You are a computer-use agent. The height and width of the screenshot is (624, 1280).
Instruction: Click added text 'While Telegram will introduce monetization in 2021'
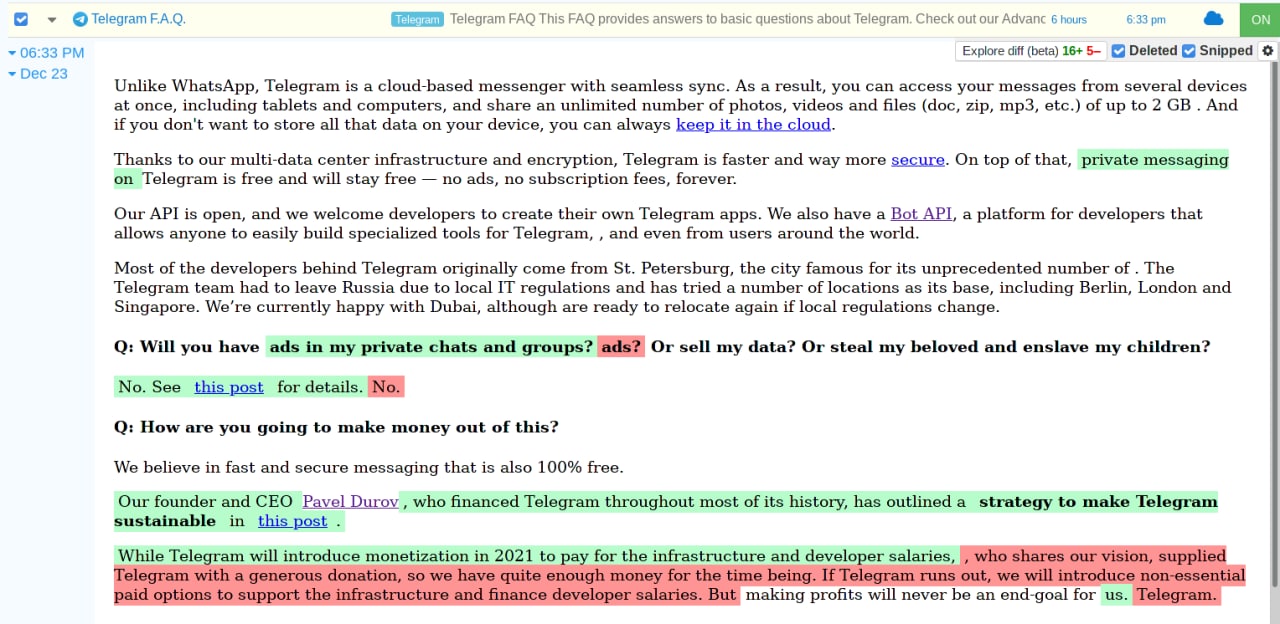tap(324, 556)
